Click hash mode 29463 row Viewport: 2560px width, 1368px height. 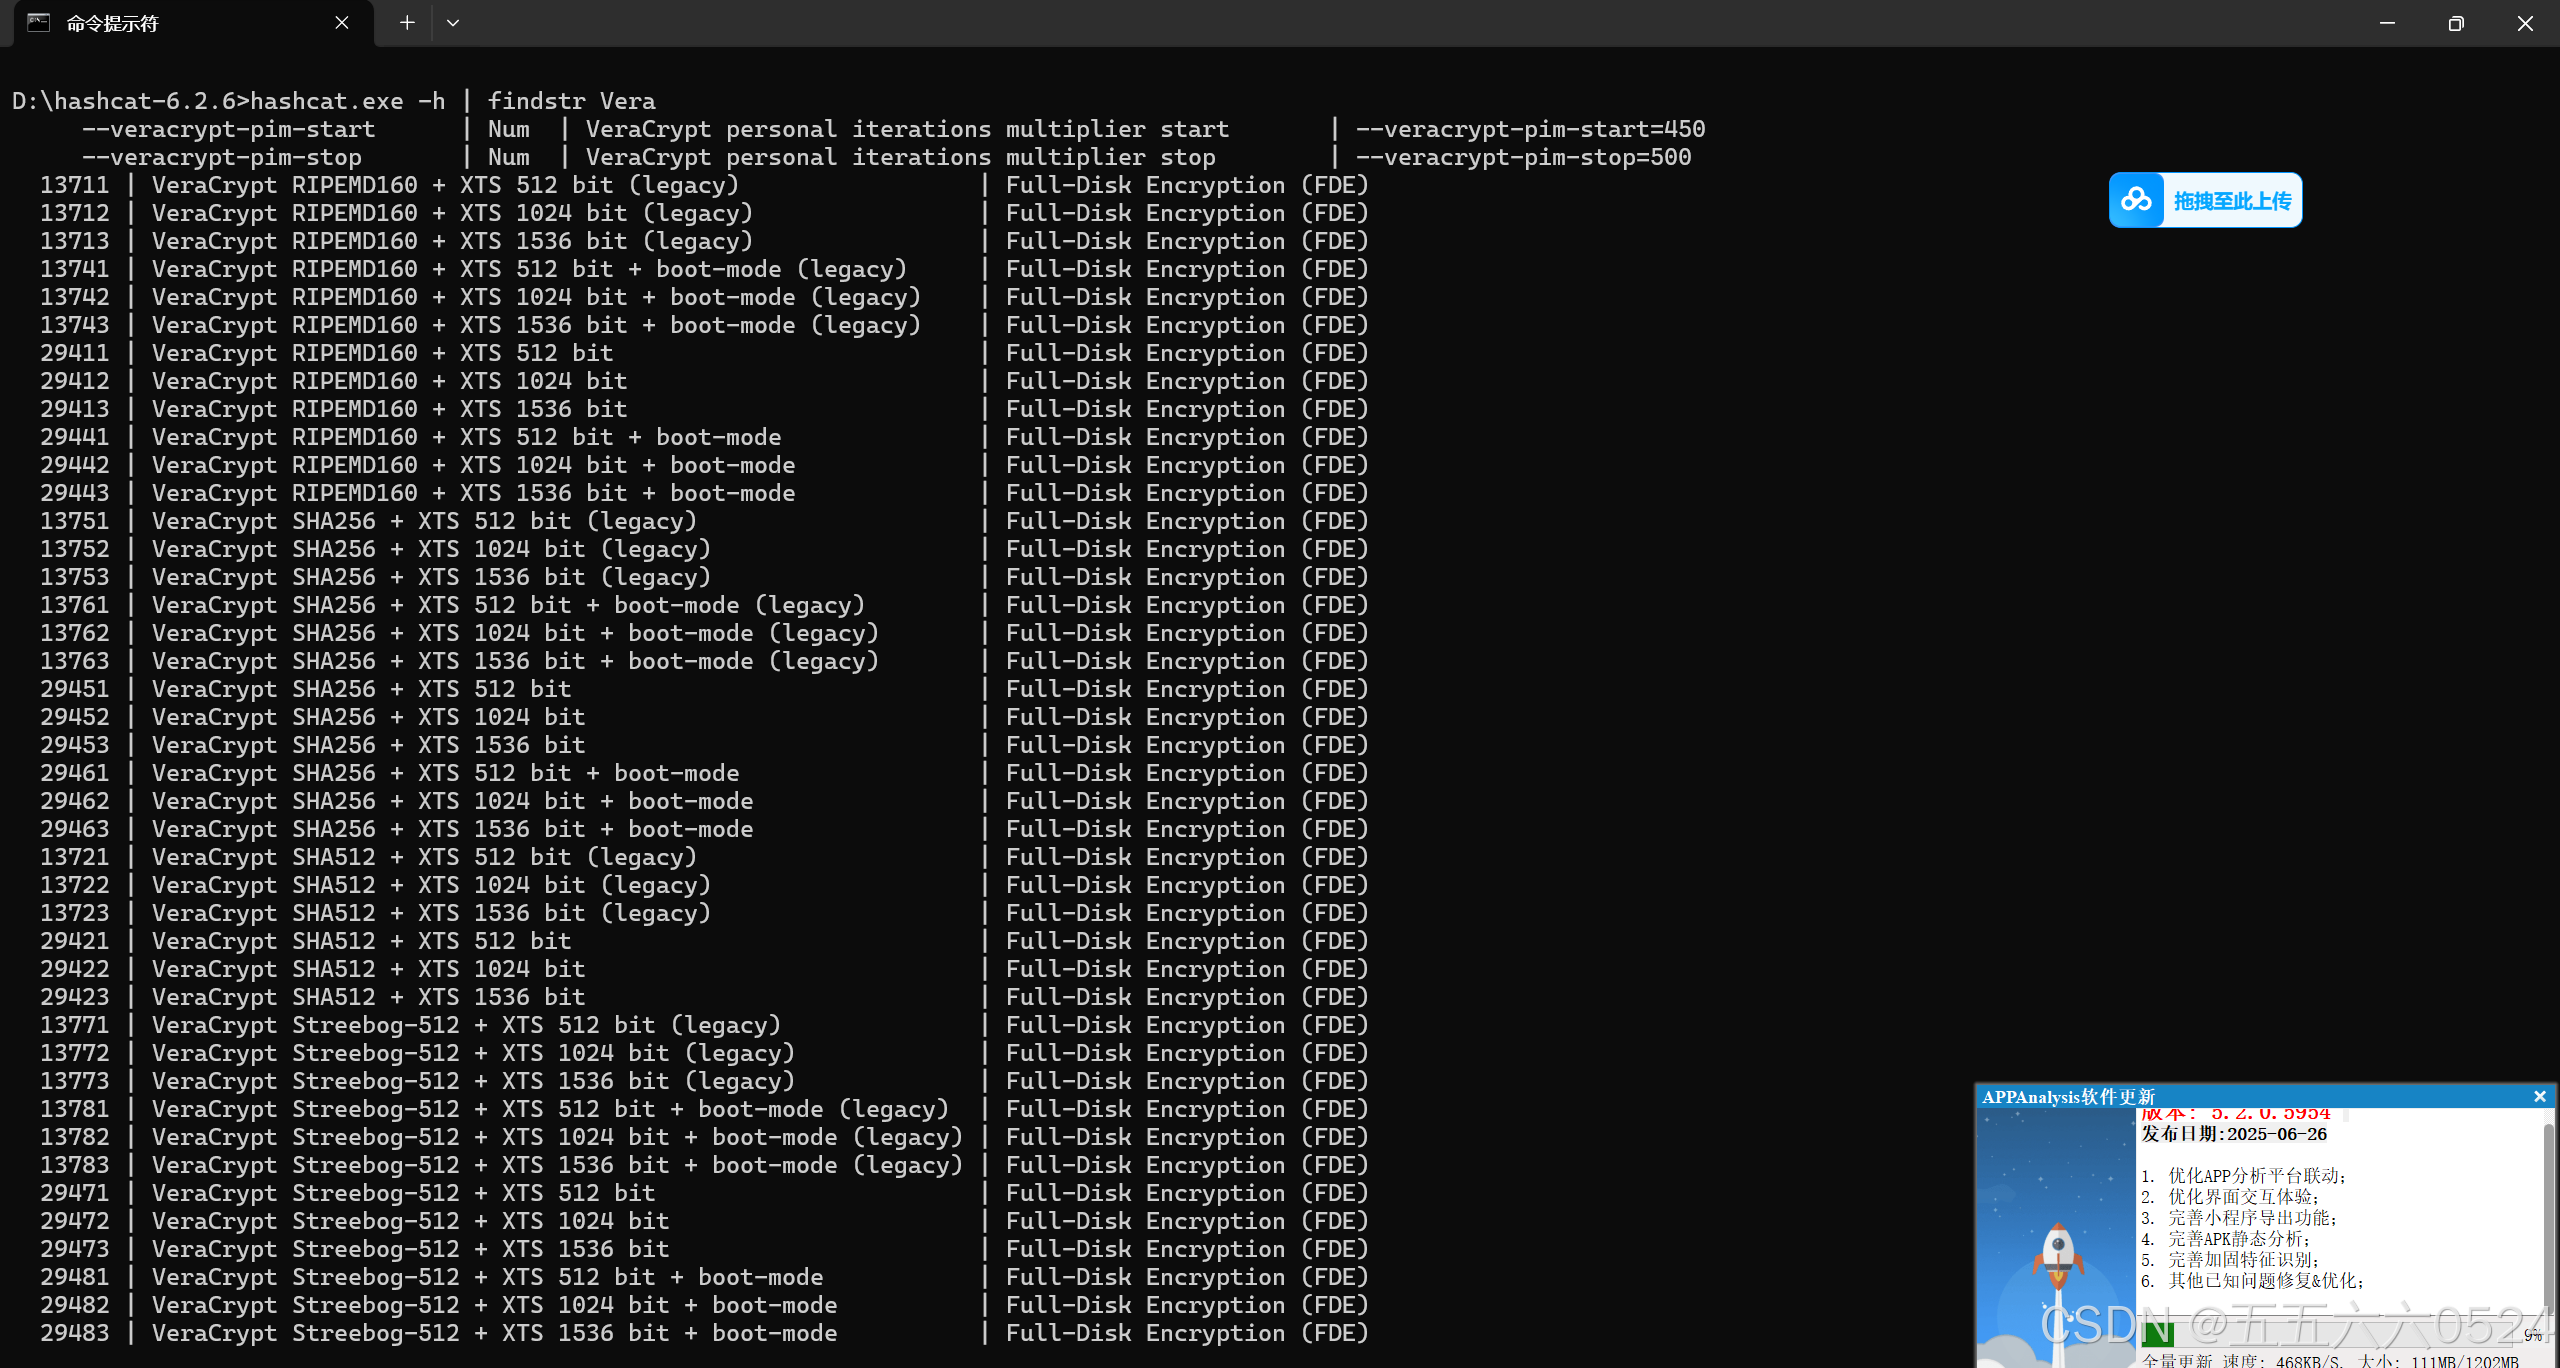tap(704, 829)
